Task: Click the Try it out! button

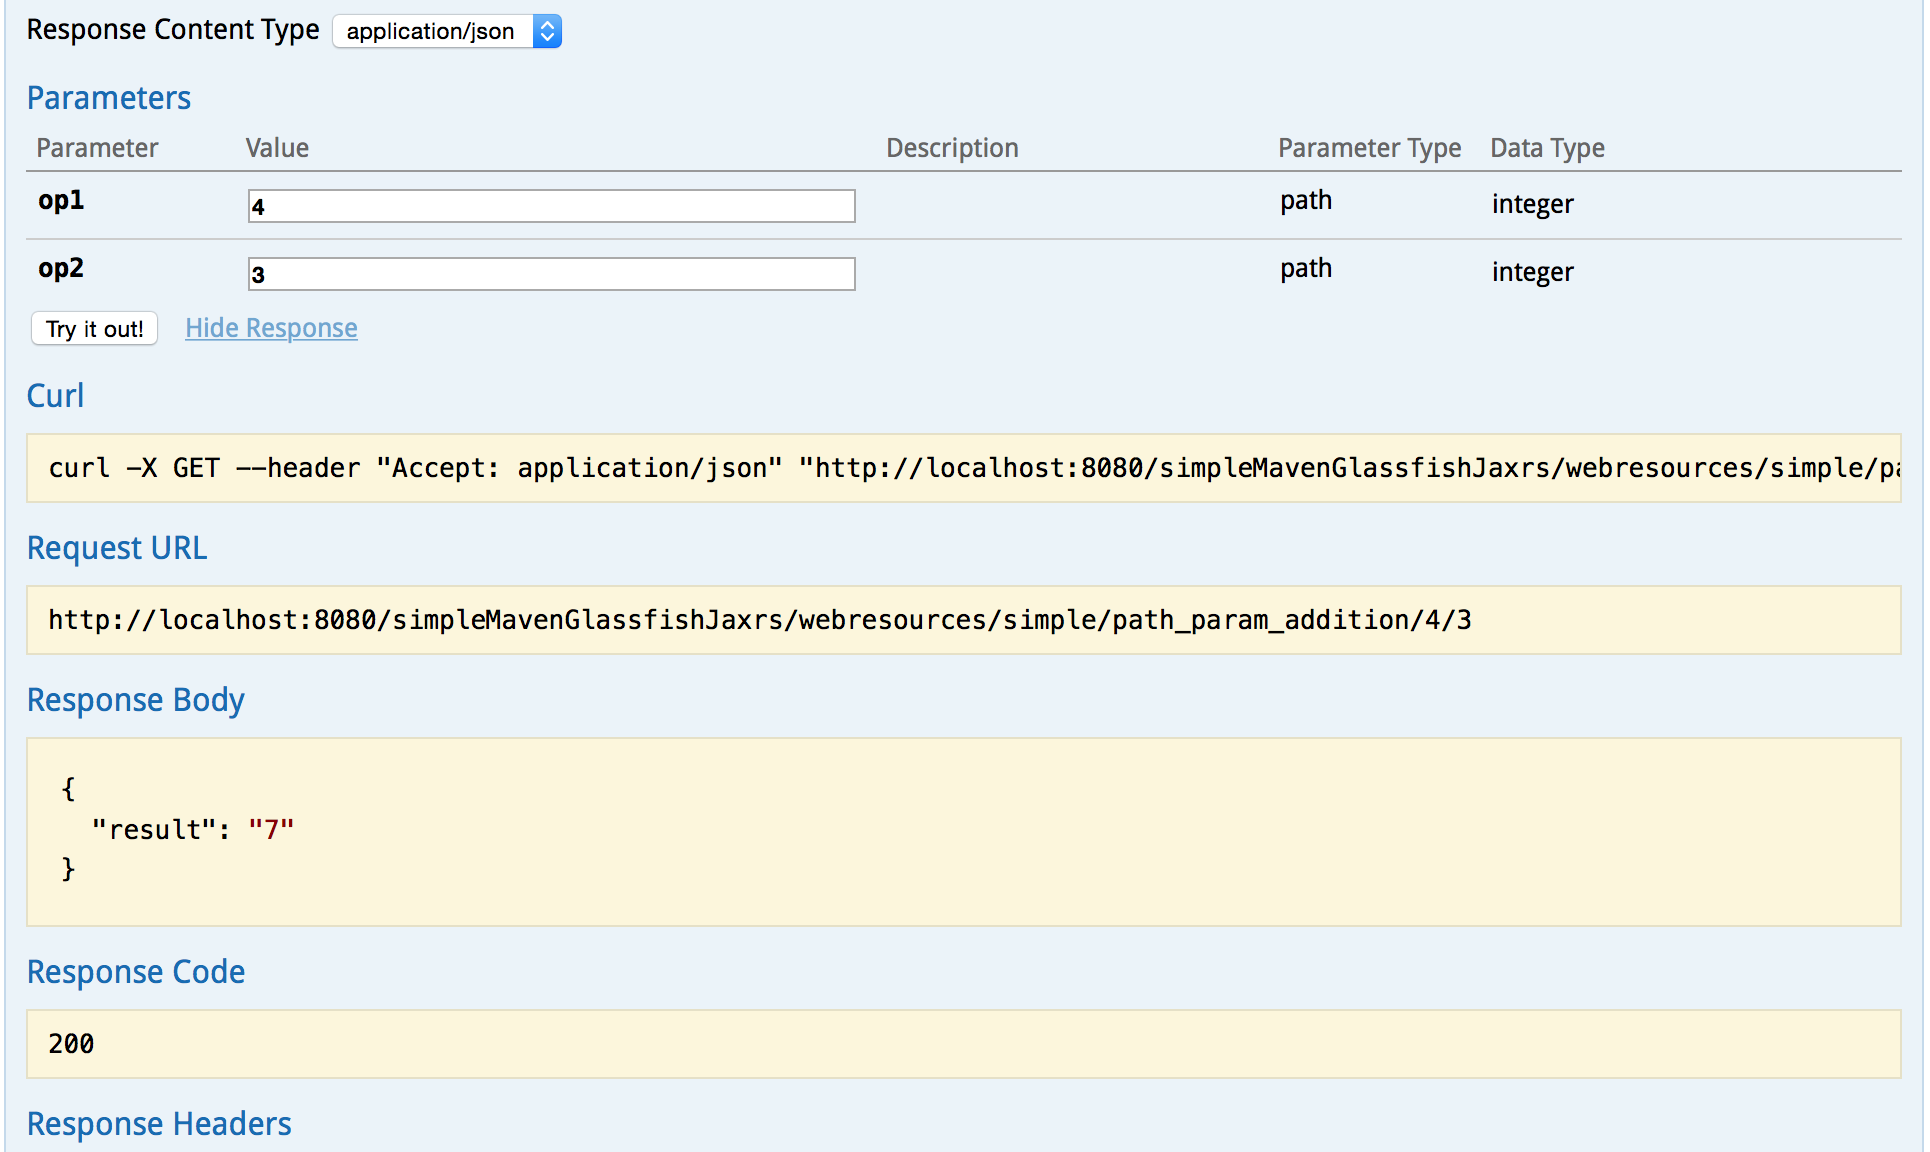Action: [x=93, y=328]
